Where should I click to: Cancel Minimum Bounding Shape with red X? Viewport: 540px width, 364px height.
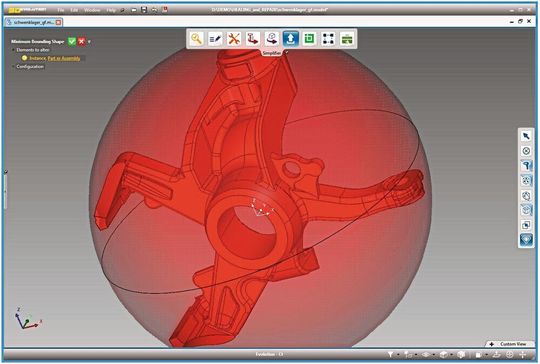pos(81,41)
